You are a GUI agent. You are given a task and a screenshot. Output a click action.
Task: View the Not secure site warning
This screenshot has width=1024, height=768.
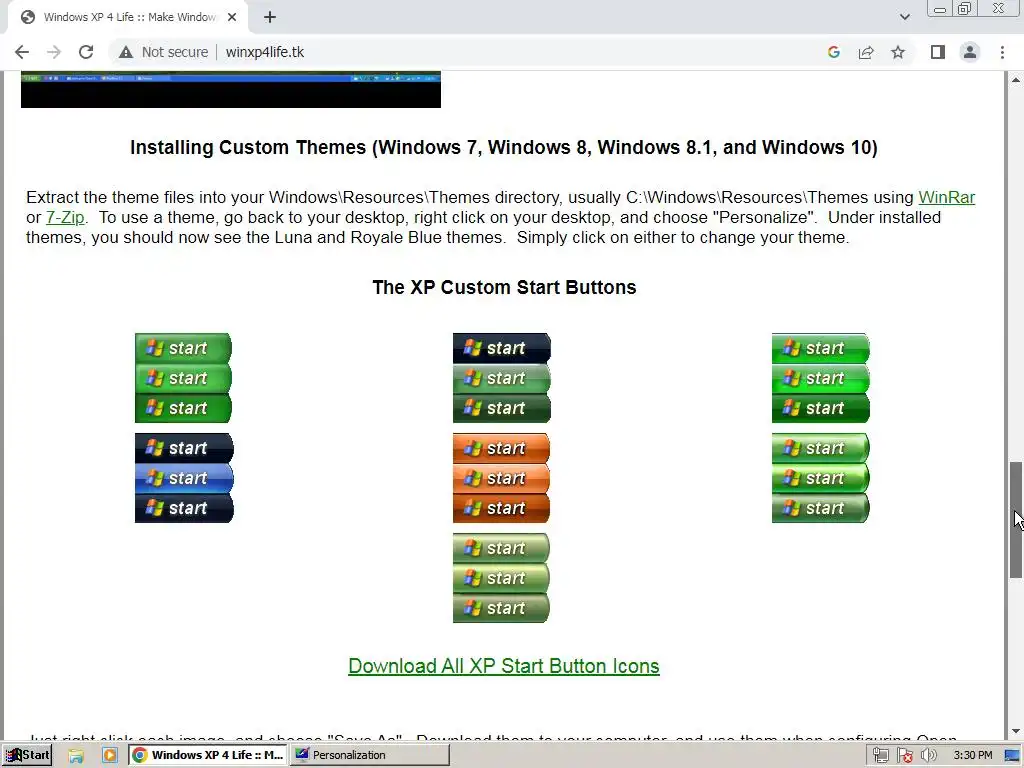pos(163,52)
